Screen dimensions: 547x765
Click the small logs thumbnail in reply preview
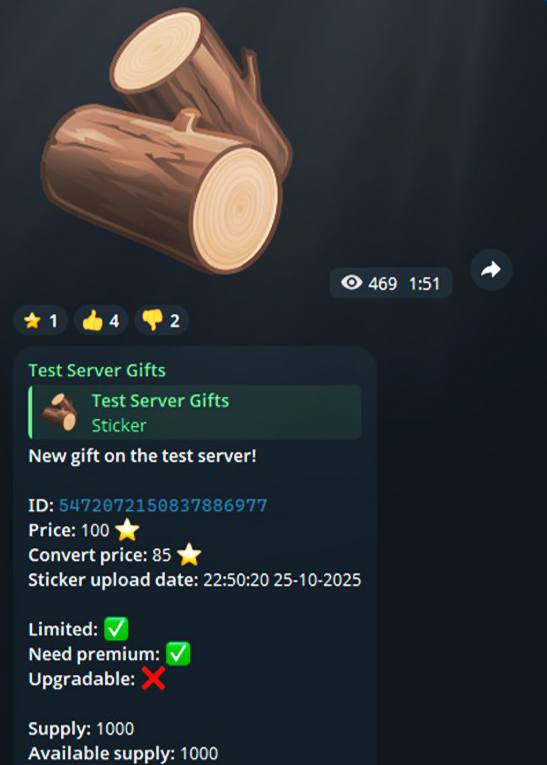click(x=60, y=413)
